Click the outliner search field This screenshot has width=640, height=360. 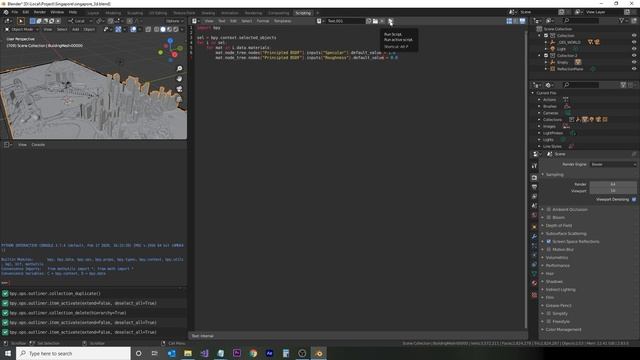pyautogui.click(x=581, y=20)
